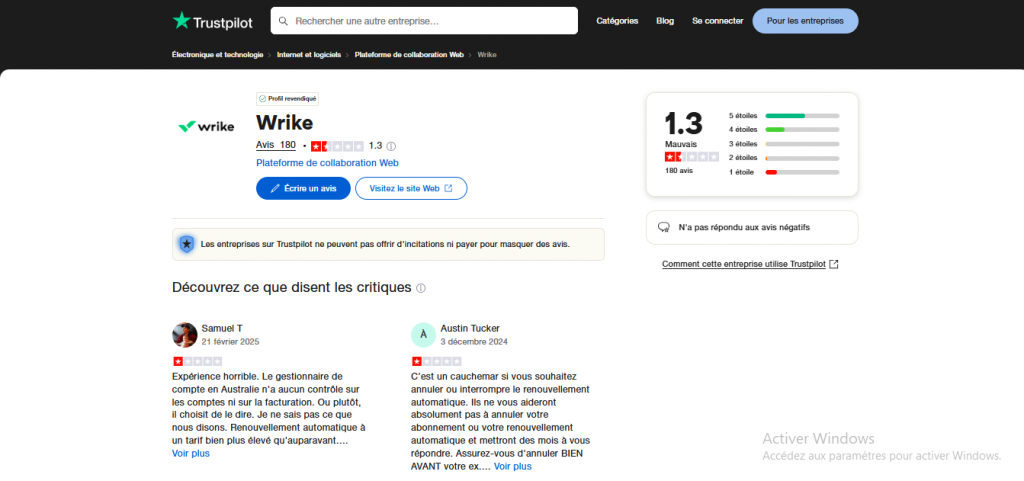Click the star rating beside Avis 180
1024x481 pixels.
pyautogui.click(x=337, y=146)
